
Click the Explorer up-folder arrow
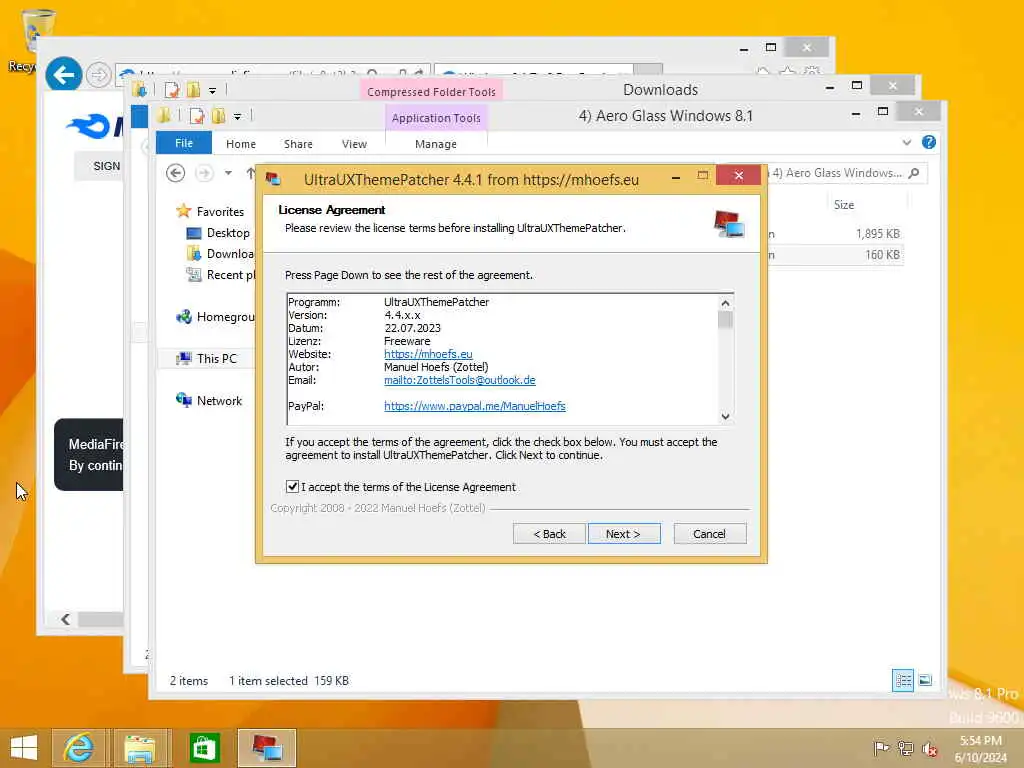pos(250,173)
